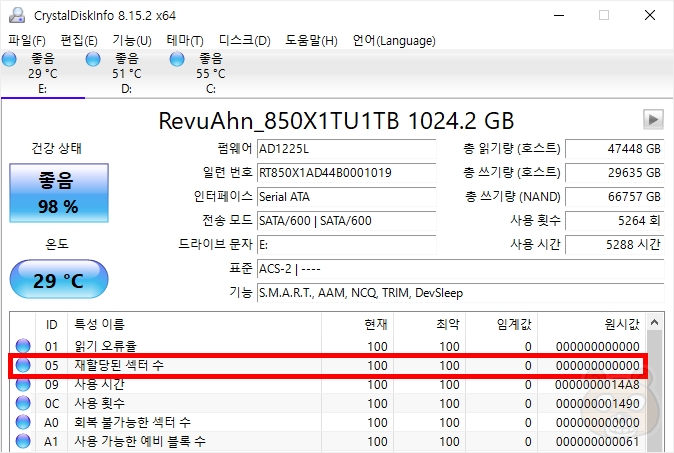Click the status orb of row 05
Screen dimensions: 674x453
click(23, 365)
